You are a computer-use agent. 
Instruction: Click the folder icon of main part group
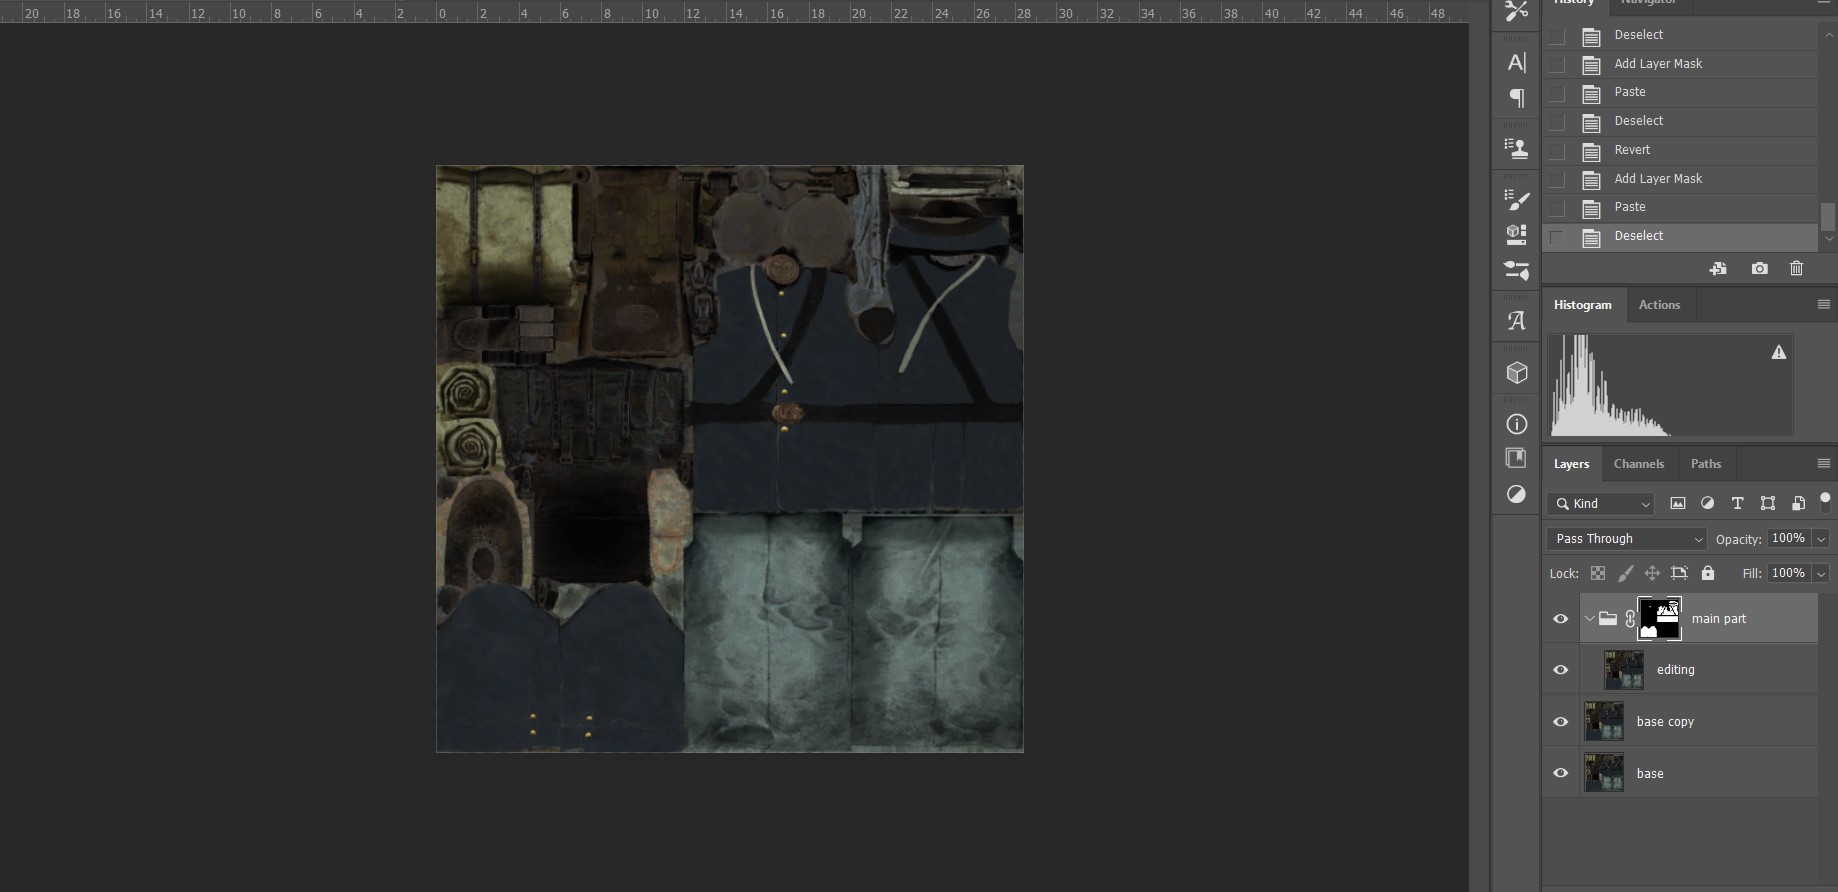[1608, 618]
